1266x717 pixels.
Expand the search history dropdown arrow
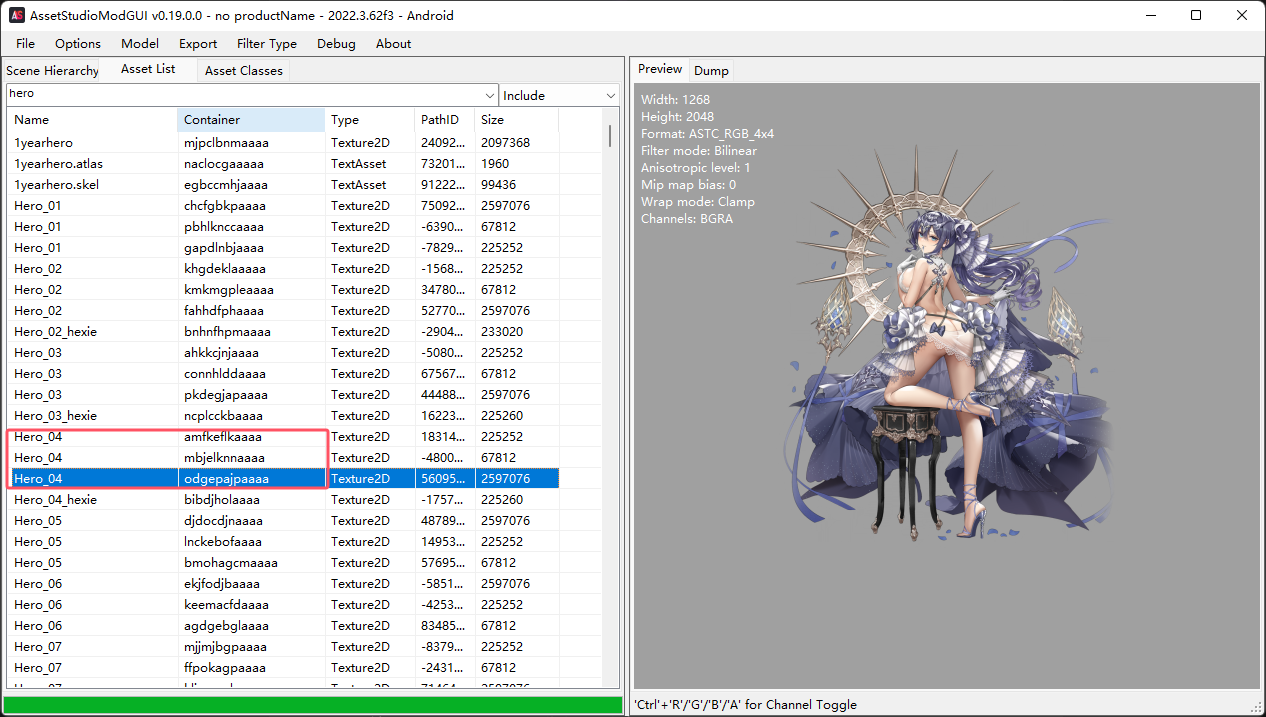[490, 95]
